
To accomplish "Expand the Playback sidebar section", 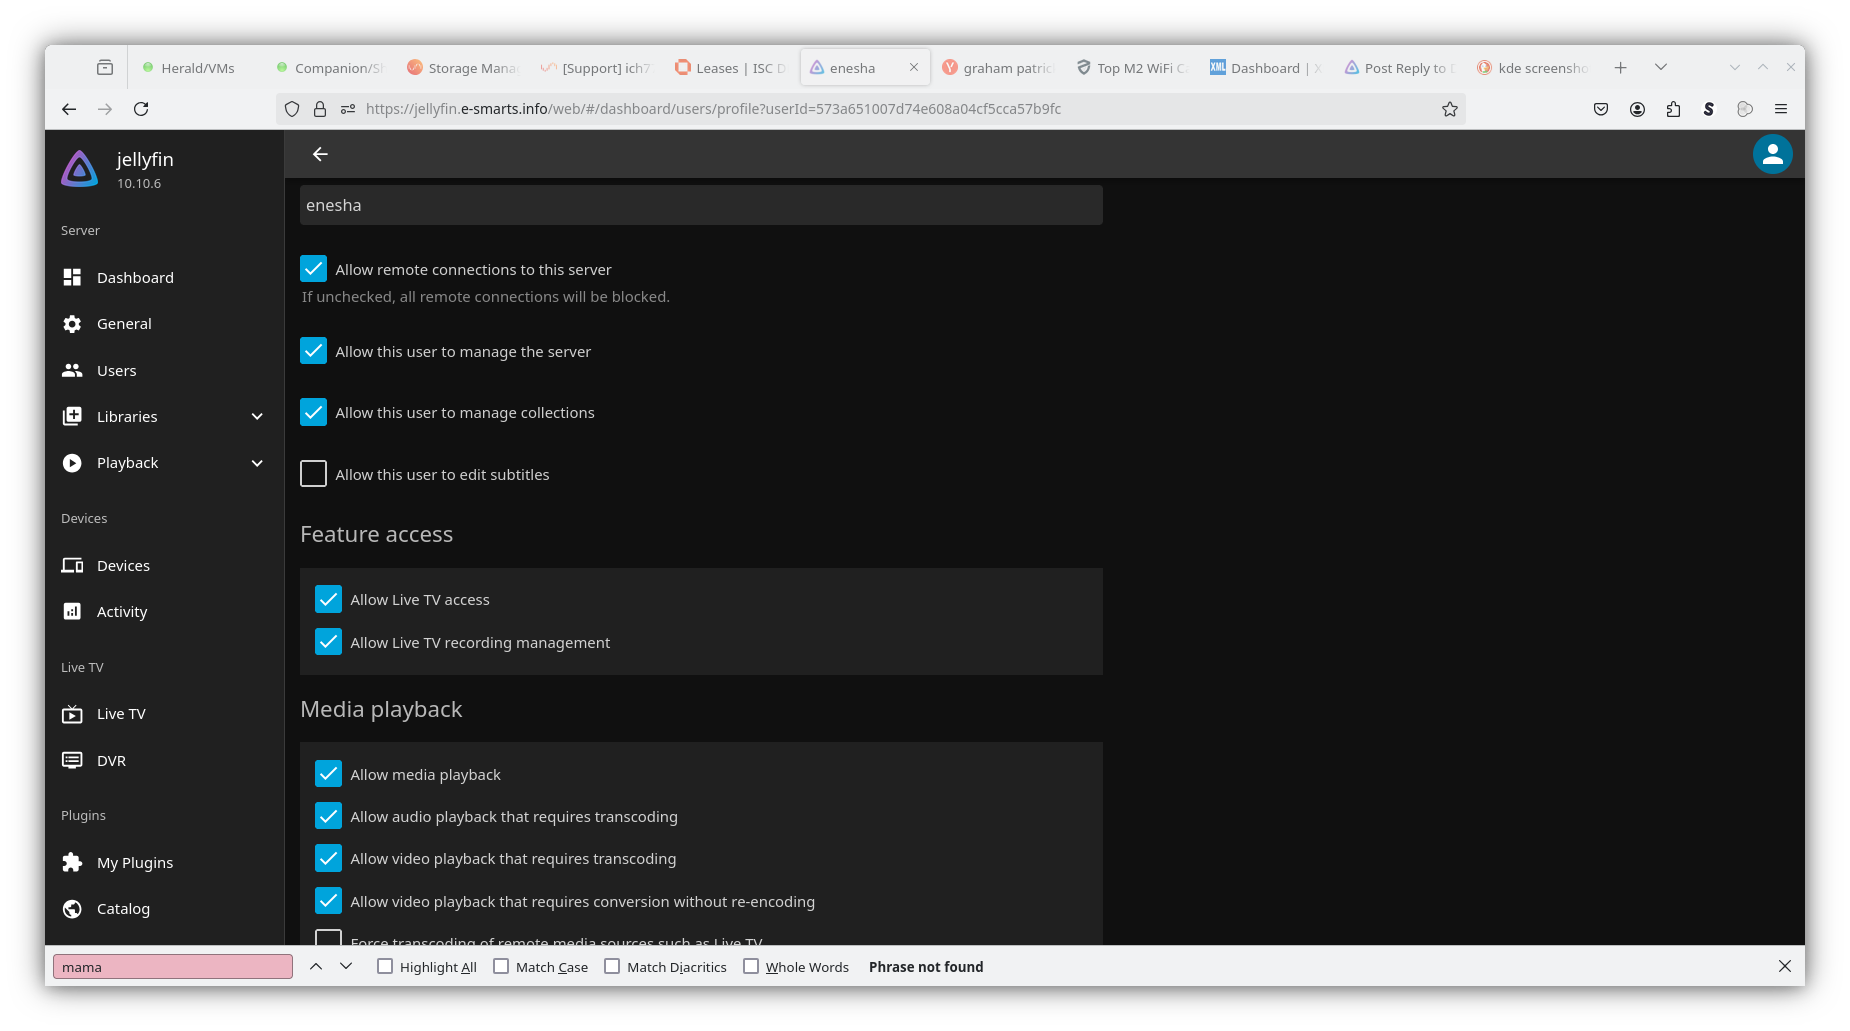I will (257, 463).
